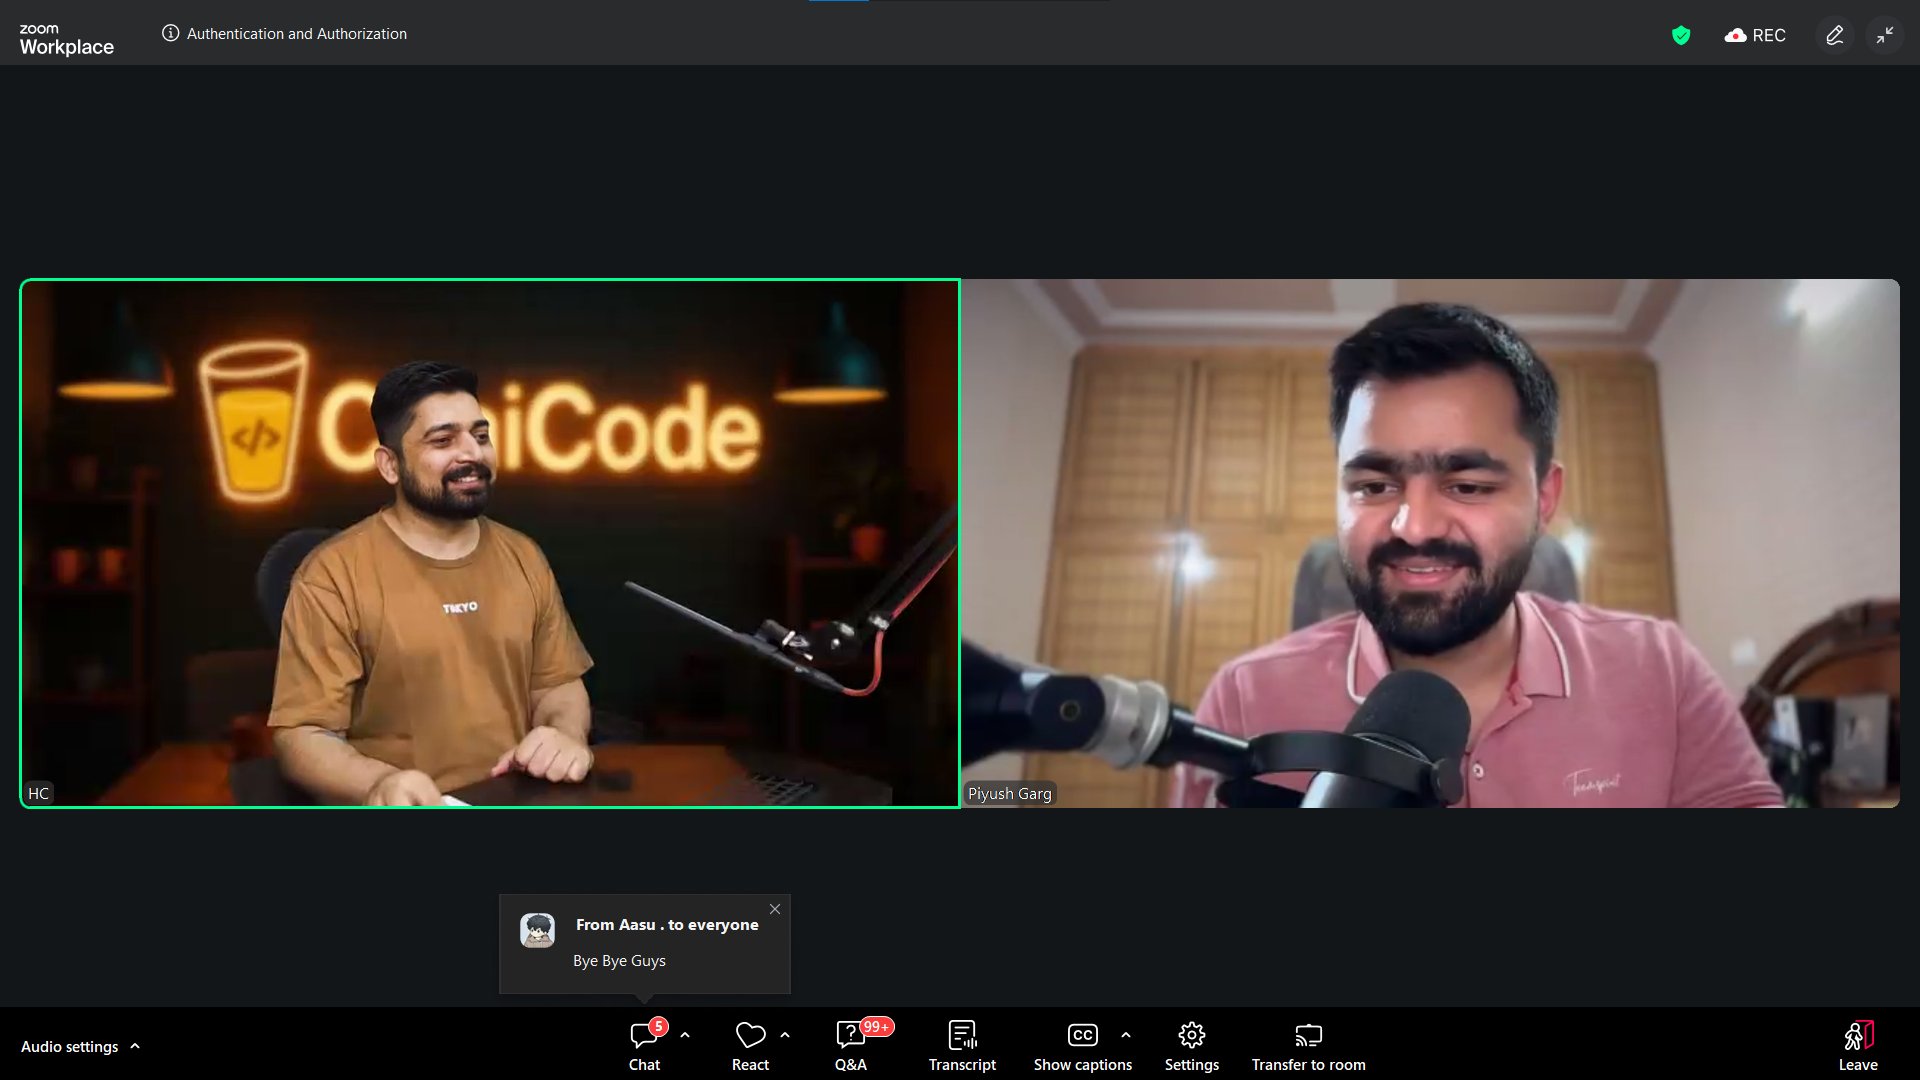Click the green encryption shield icon
The height and width of the screenshot is (1080, 1920).
pos(1681,35)
